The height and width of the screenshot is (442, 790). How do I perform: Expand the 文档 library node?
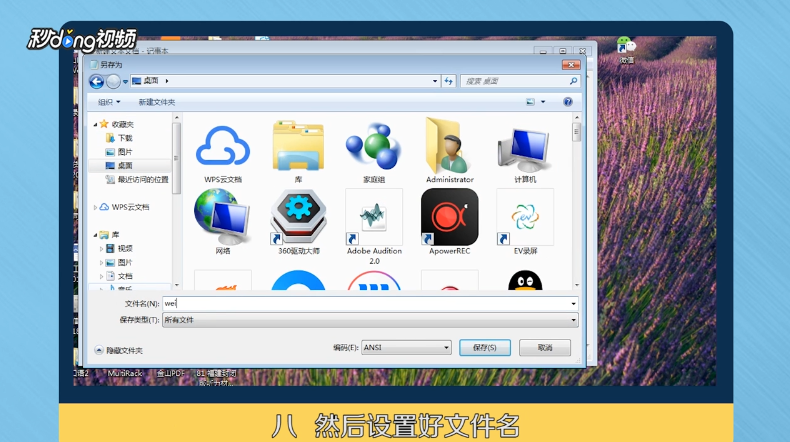pos(101,276)
